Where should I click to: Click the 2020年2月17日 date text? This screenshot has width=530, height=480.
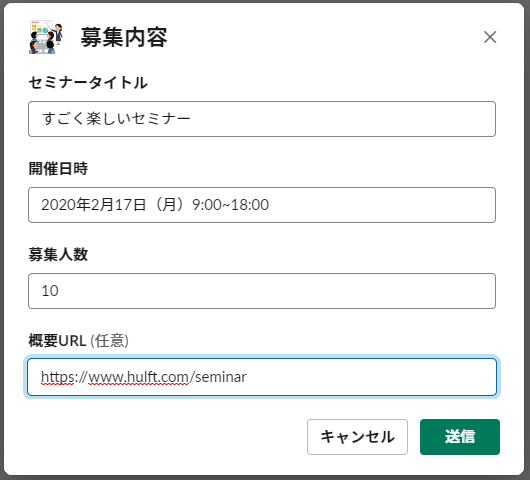[94, 205]
